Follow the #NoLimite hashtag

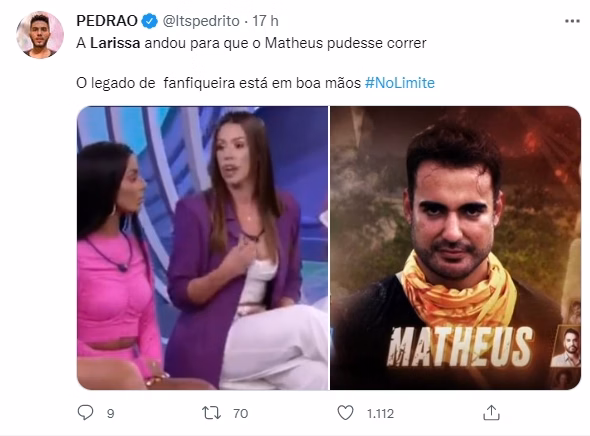[400, 83]
